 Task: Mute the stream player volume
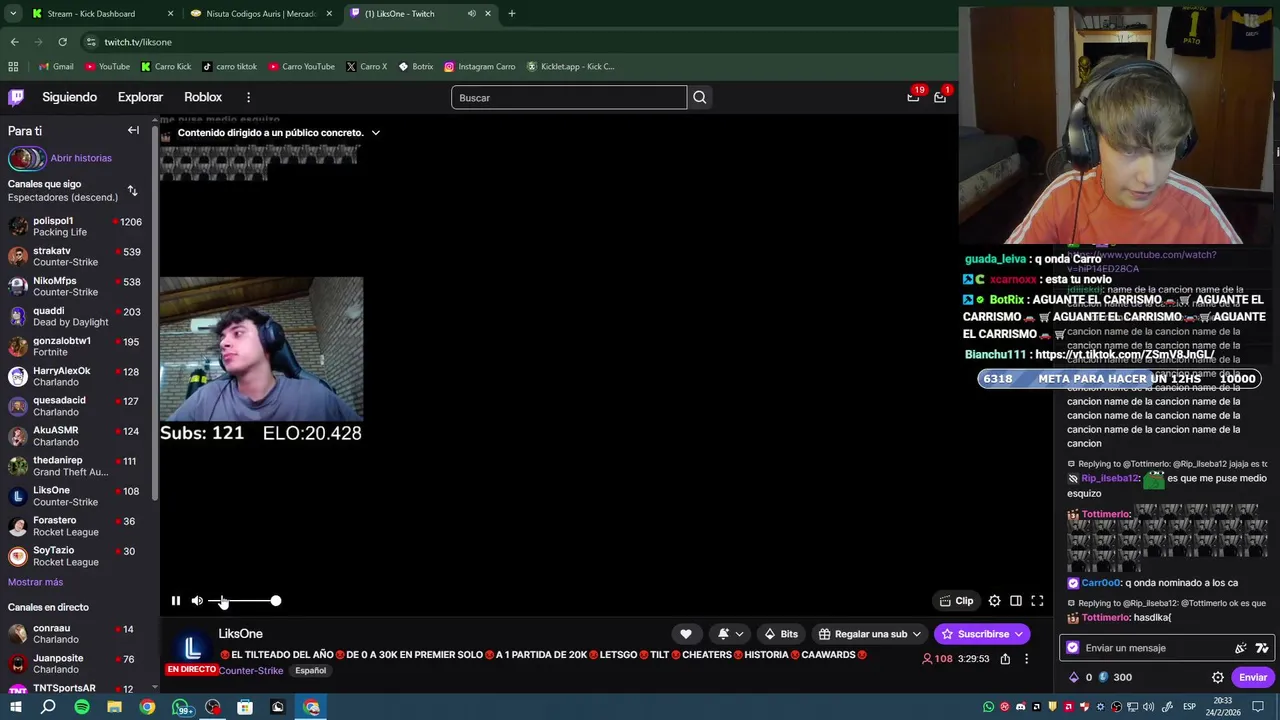pyautogui.click(x=197, y=601)
